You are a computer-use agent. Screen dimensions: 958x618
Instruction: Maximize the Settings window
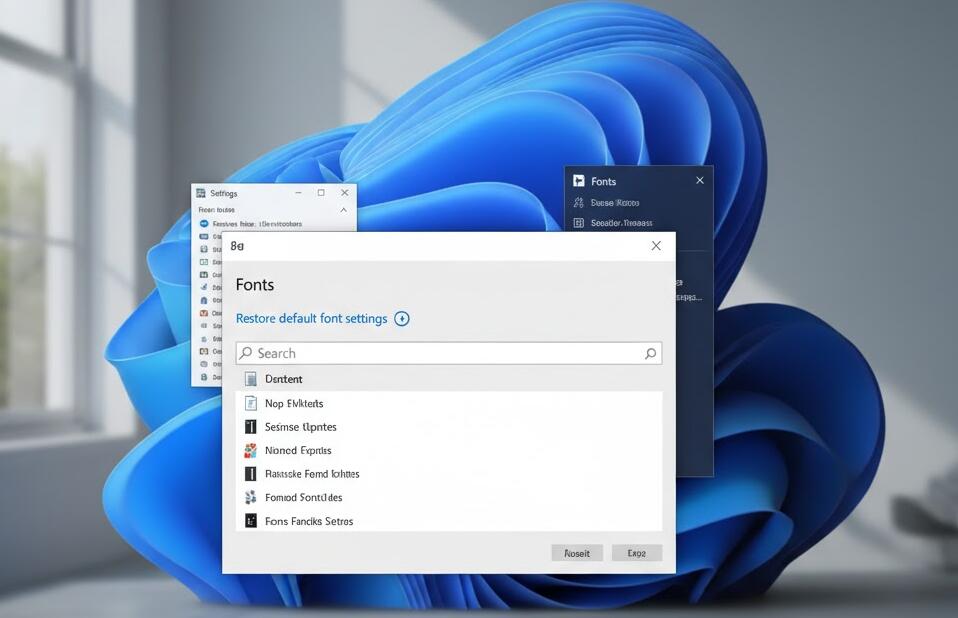click(321, 193)
